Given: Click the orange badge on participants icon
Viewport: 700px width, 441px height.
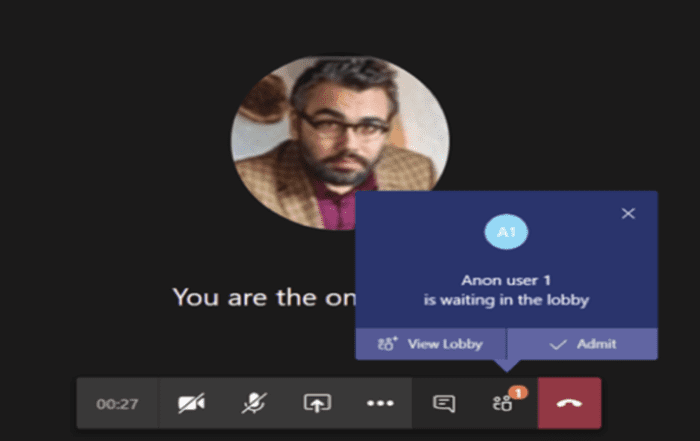Looking at the screenshot, I should [x=518, y=393].
